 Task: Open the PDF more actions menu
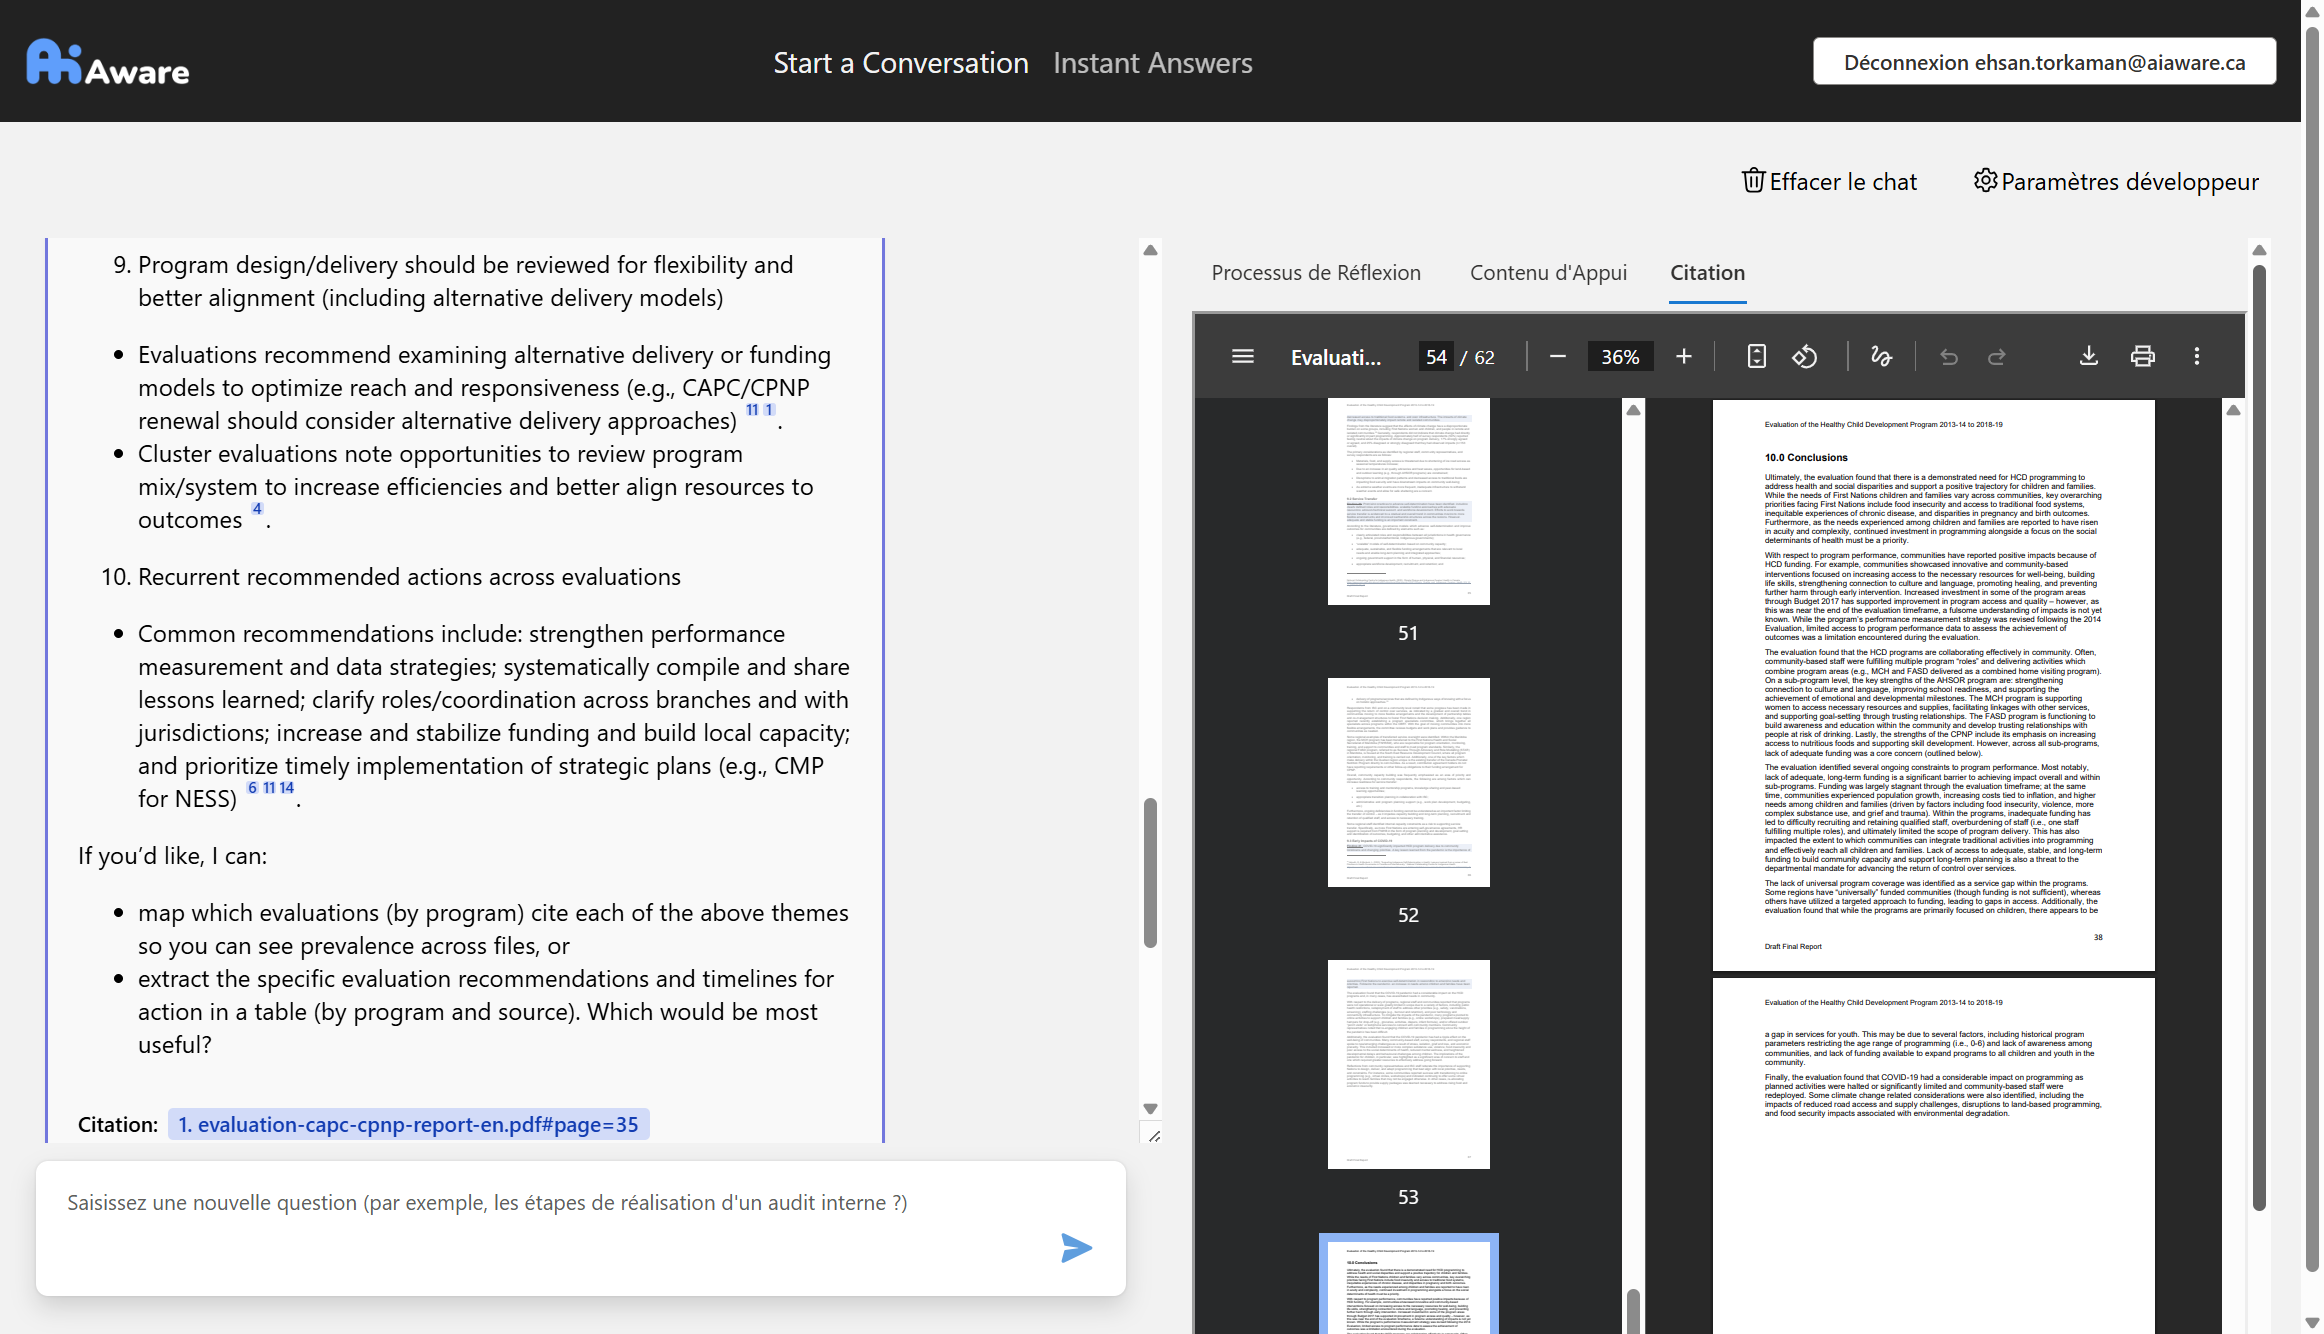[x=2197, y=357]
